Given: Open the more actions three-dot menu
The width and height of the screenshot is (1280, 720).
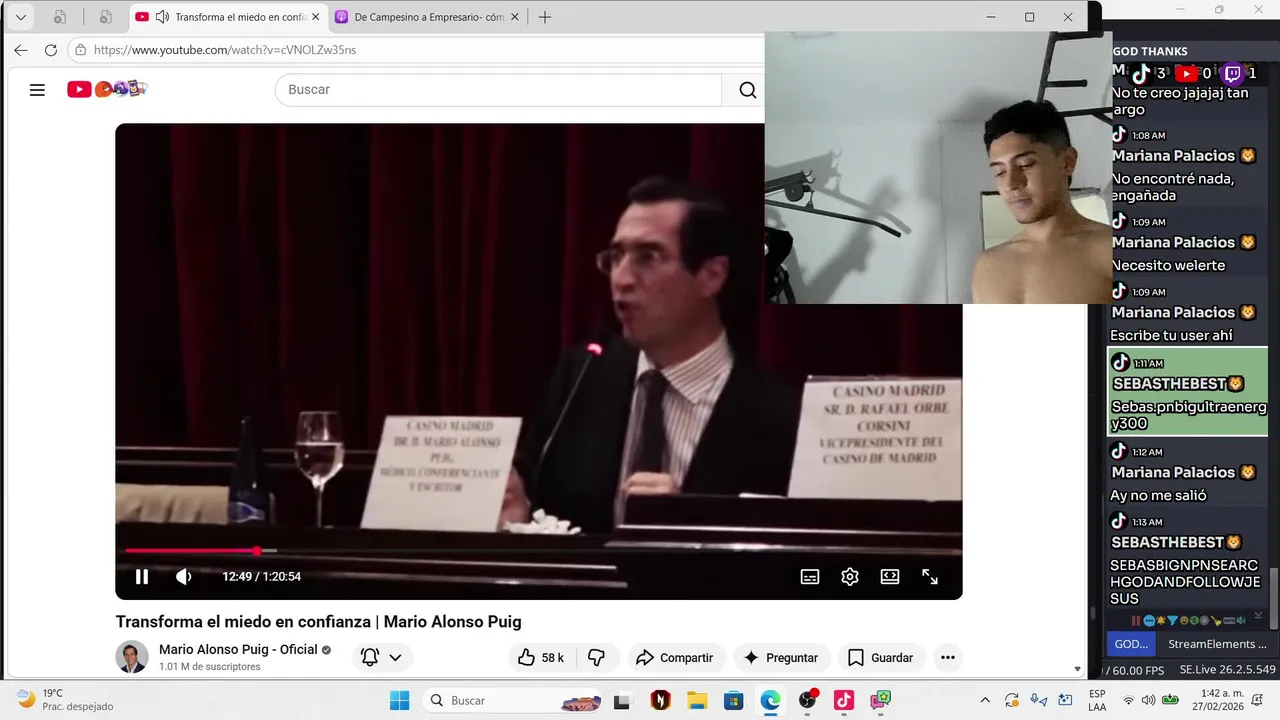Looking at the screenshot, I should [948, 657].
